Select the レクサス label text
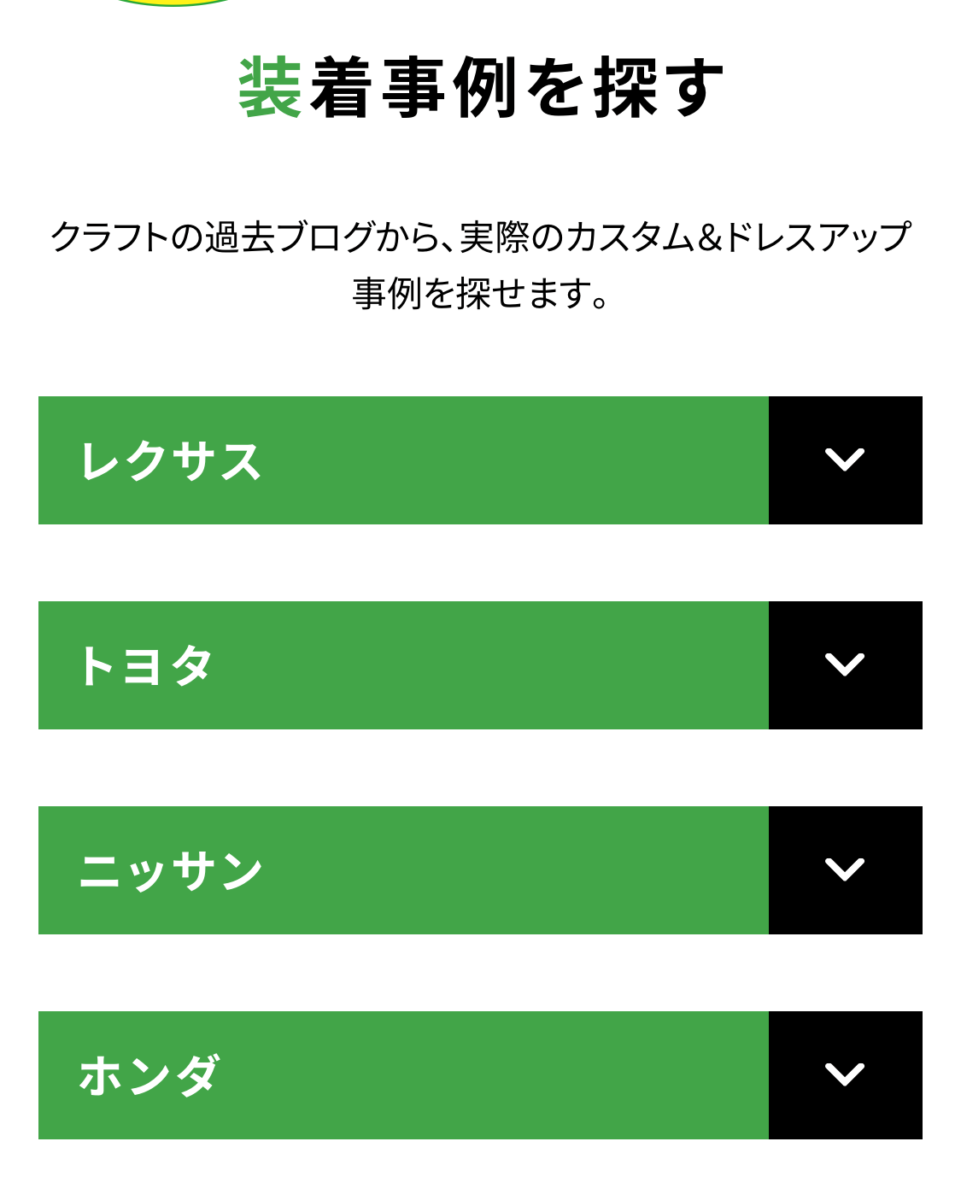This screenshot has width=961, height=1200. 170,462
